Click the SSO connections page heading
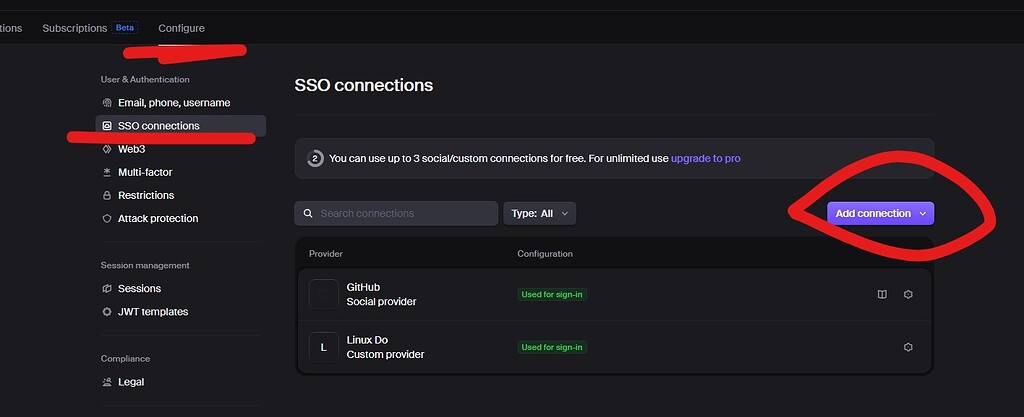The width and height of the screenshot is (1024, 417). point(364,85)
